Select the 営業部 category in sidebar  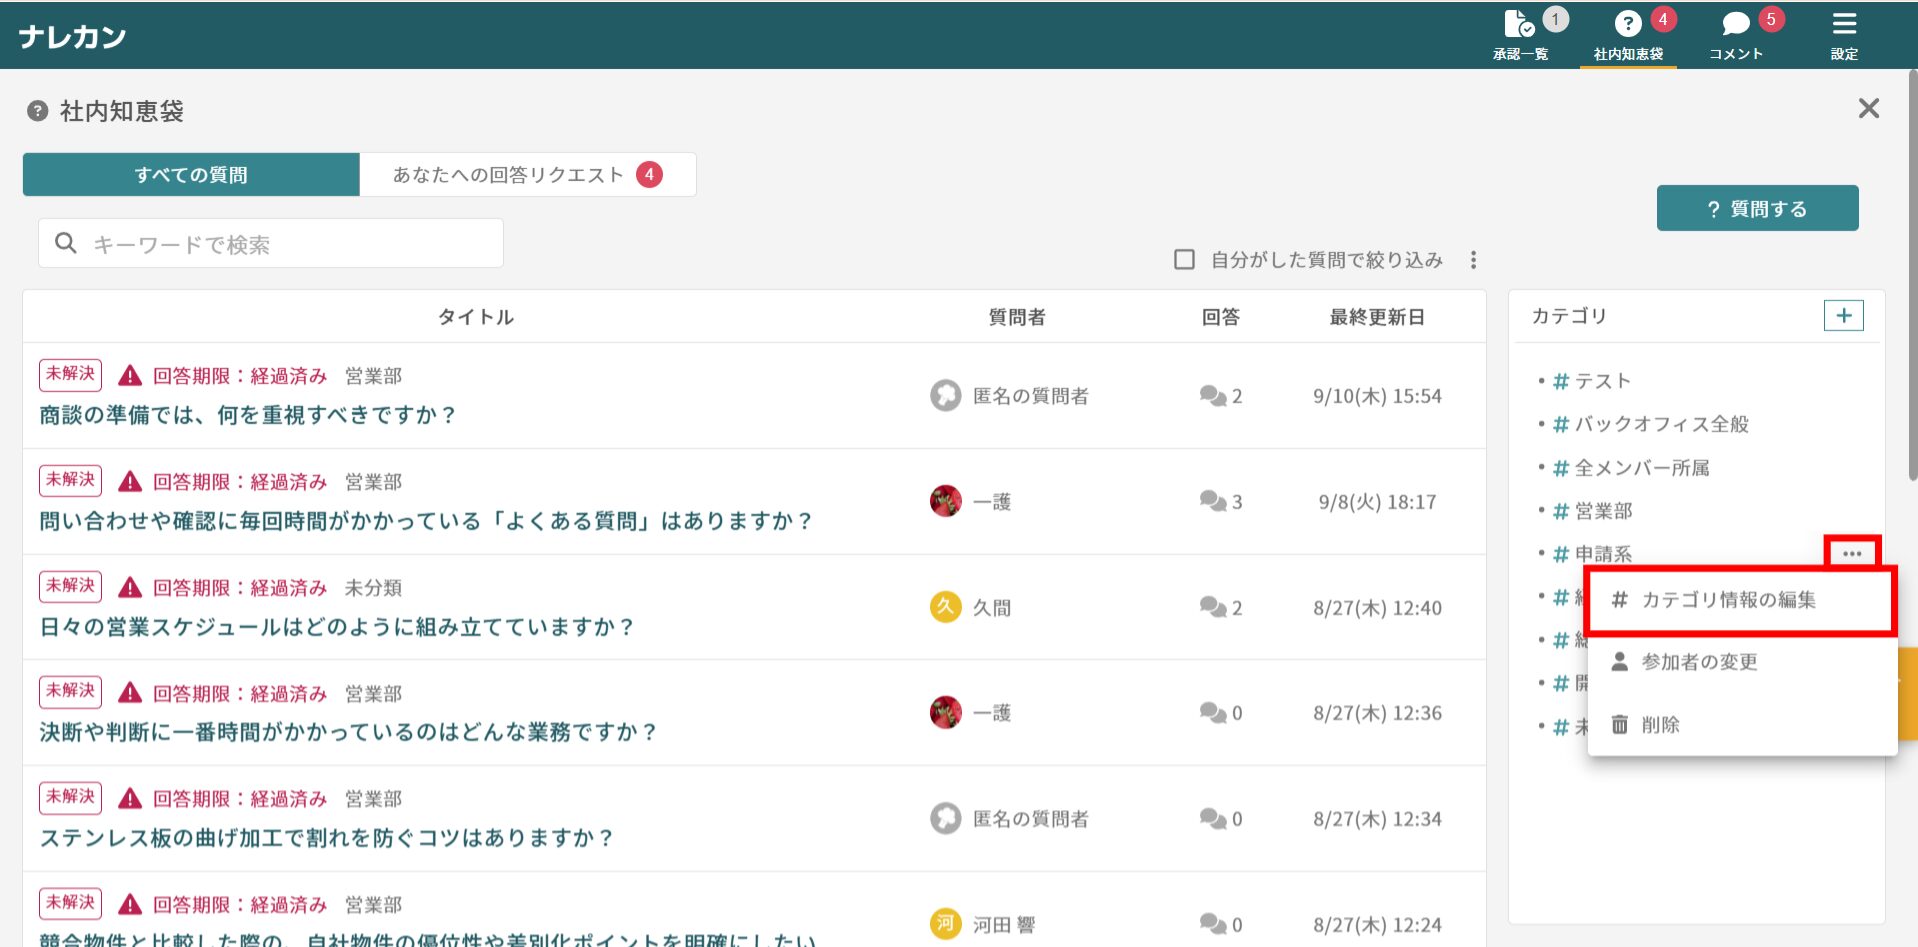tap(1592, 511)
